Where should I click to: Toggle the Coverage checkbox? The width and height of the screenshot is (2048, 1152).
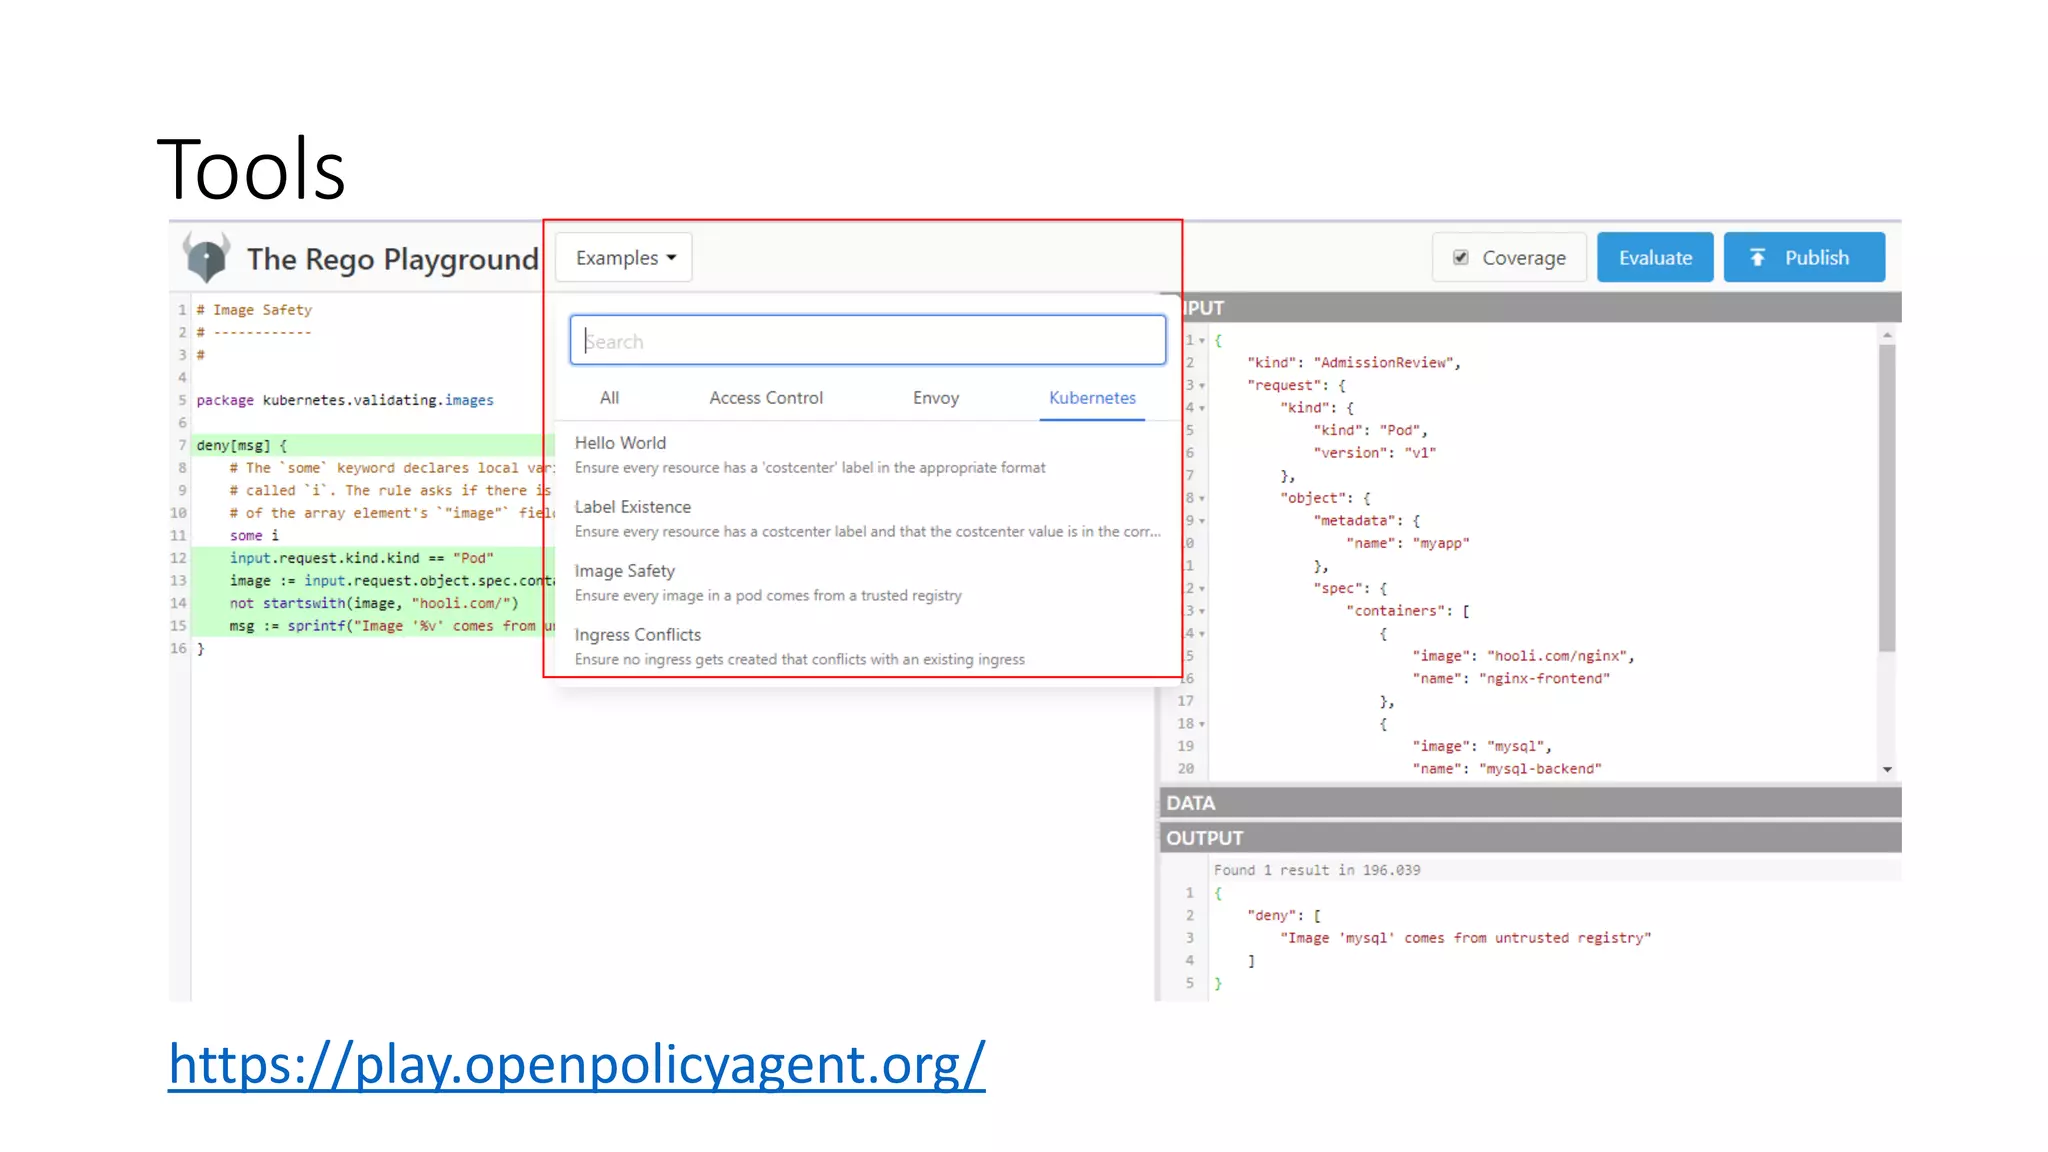pos(1461,258)
